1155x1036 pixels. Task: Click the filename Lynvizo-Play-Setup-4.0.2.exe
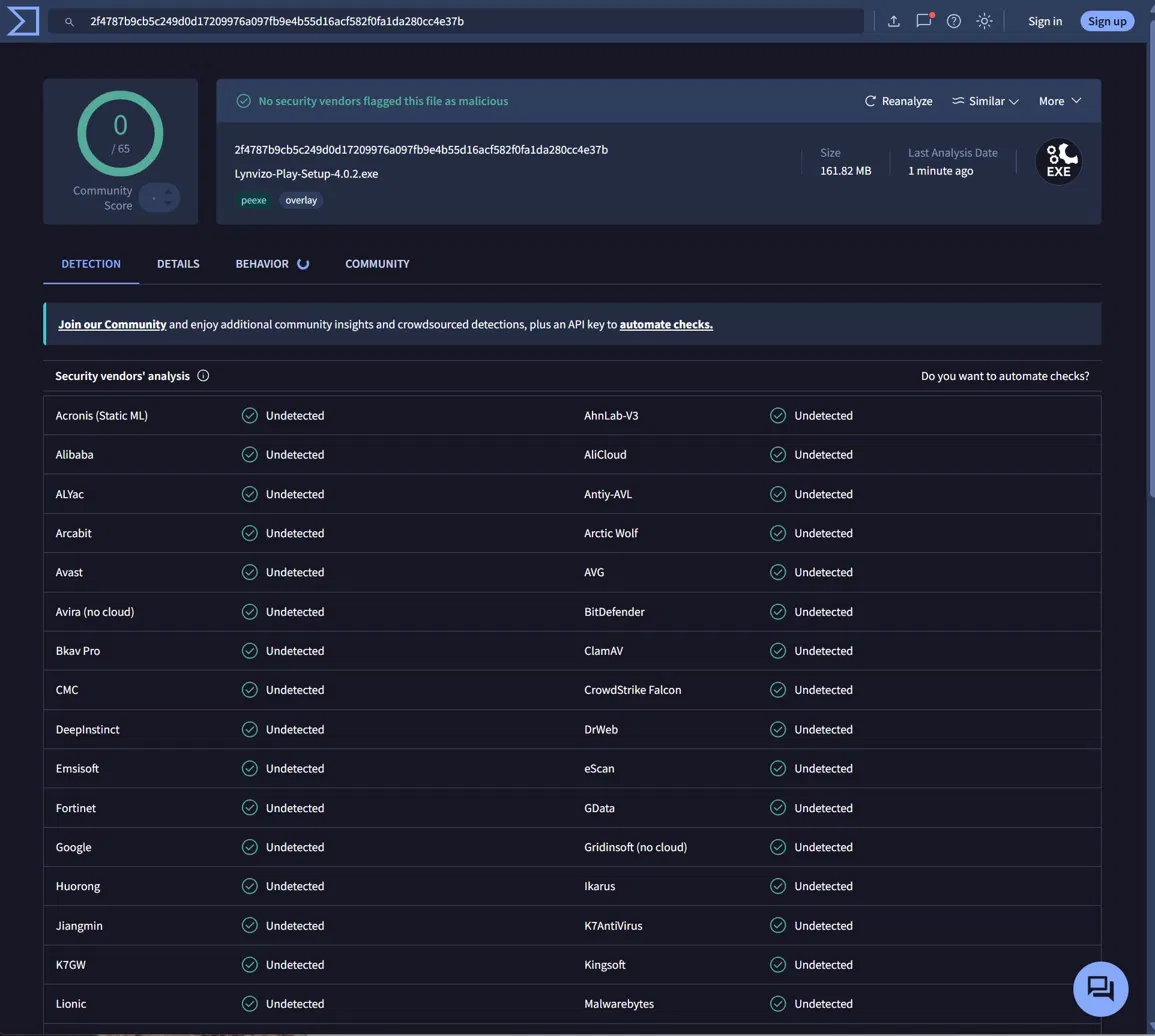[306, 174]
